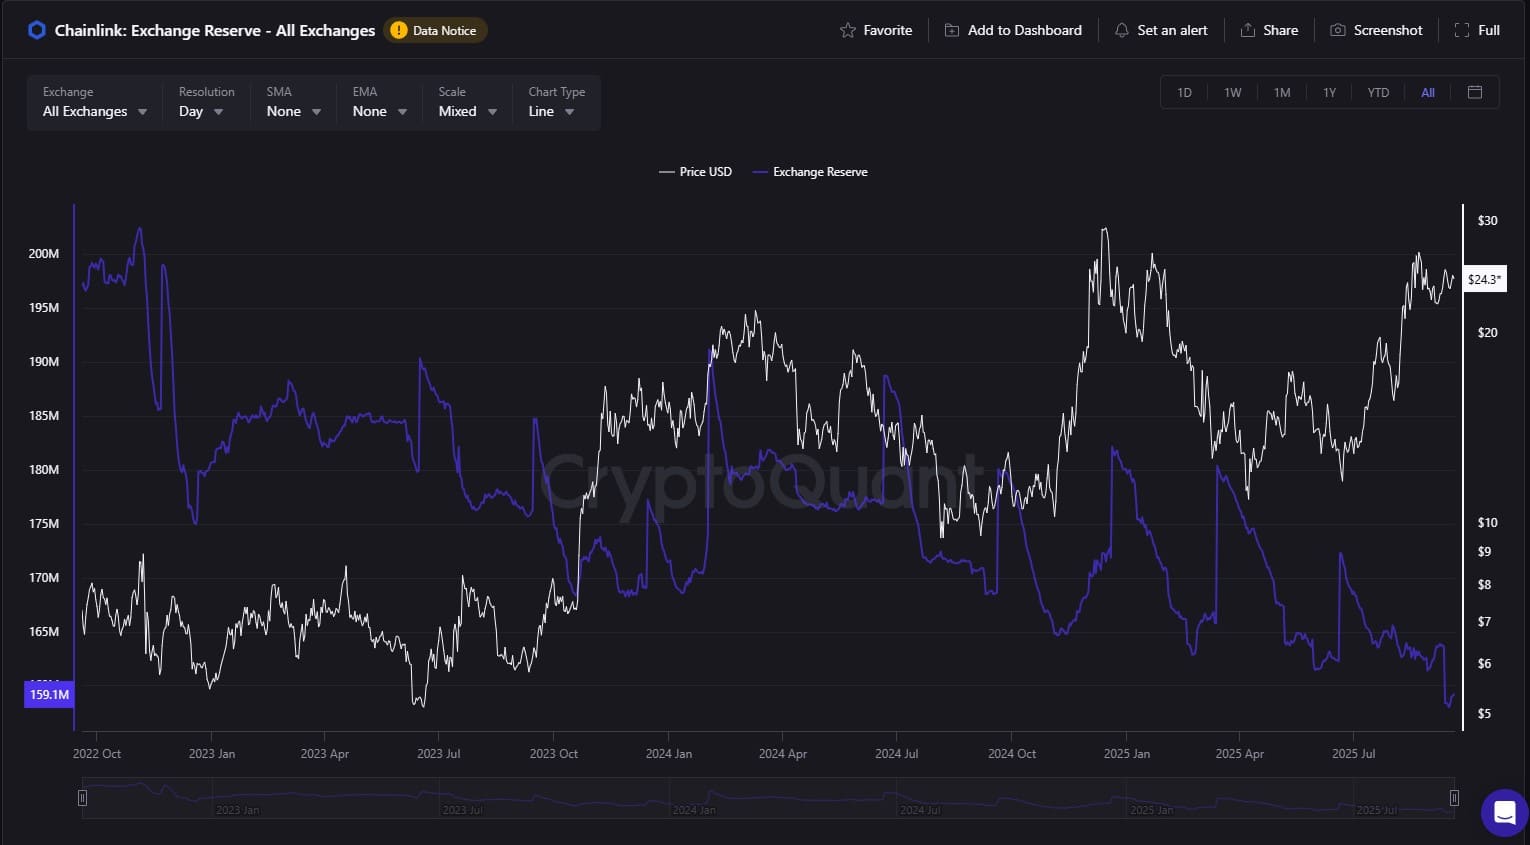
Task: Click the Favorite label
Action: click(888, 30)
